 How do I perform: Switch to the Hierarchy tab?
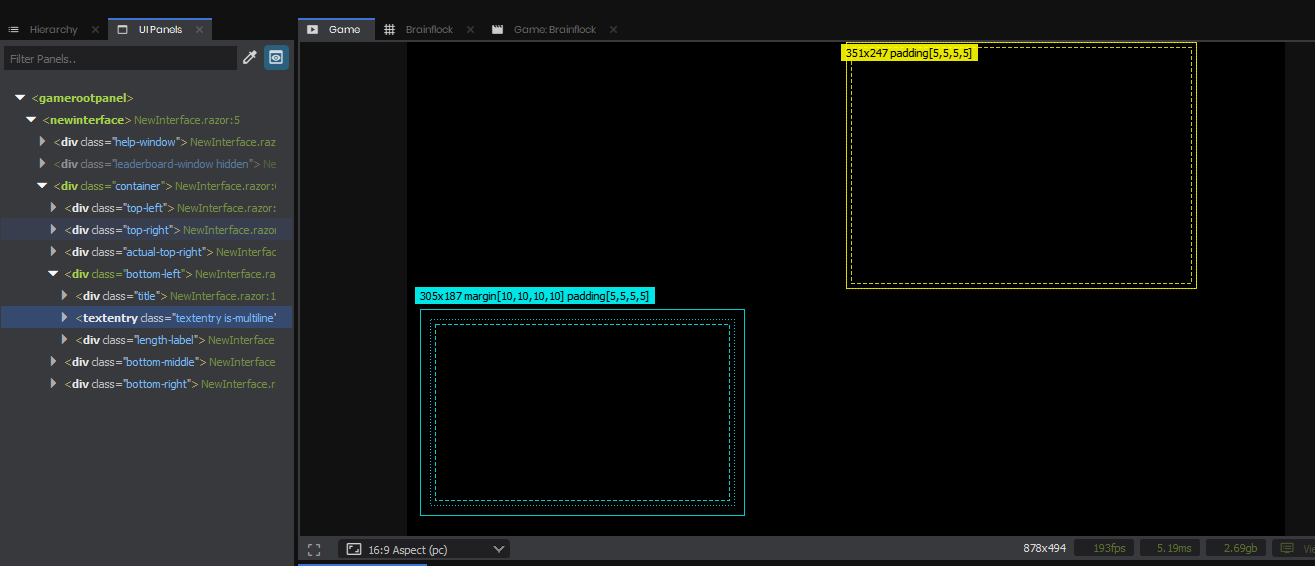click(53, 30)
